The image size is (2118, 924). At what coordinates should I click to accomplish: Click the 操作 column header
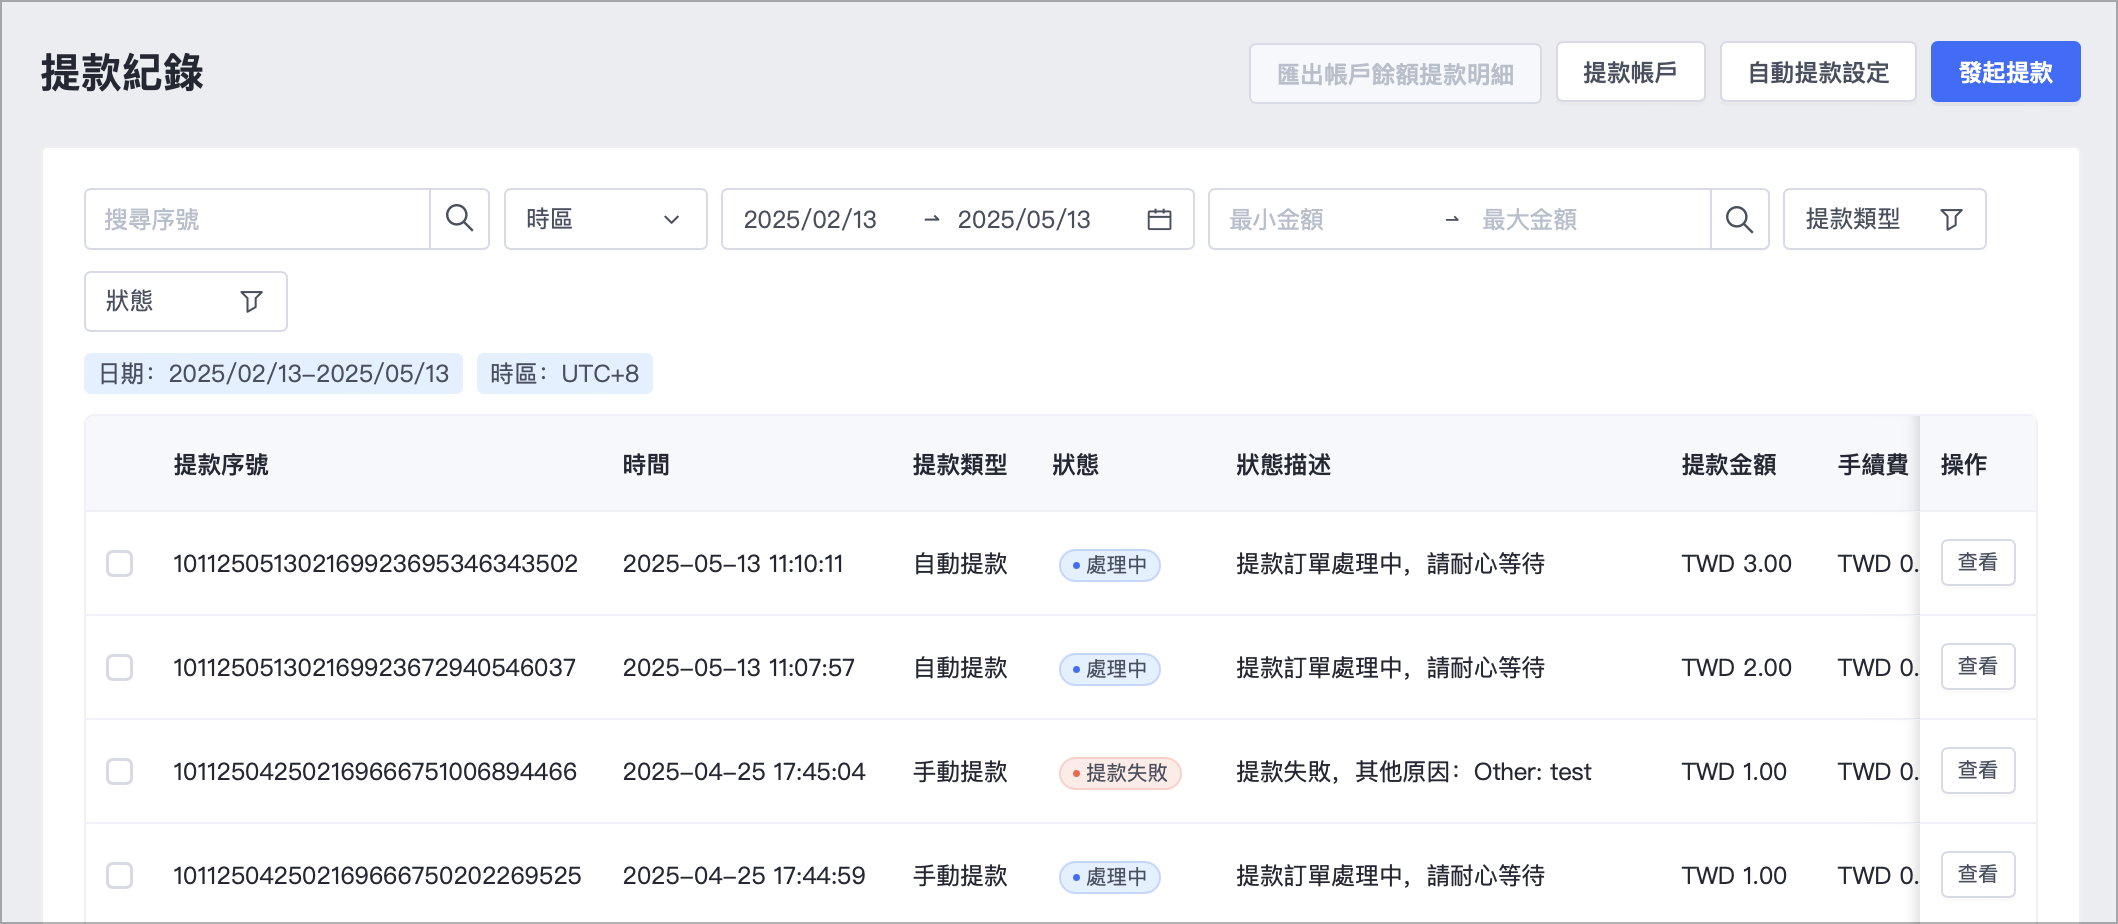point(1964,464)
